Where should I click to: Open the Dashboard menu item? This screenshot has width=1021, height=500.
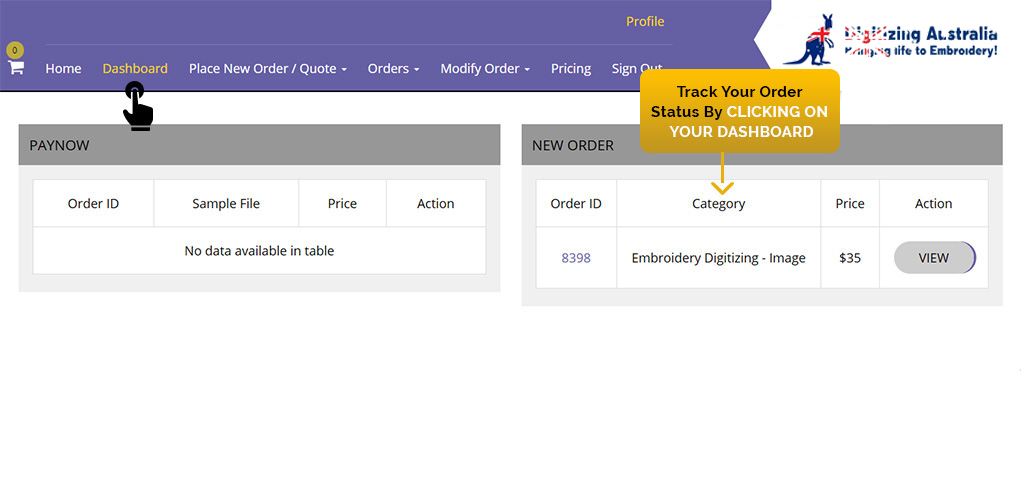135,69
